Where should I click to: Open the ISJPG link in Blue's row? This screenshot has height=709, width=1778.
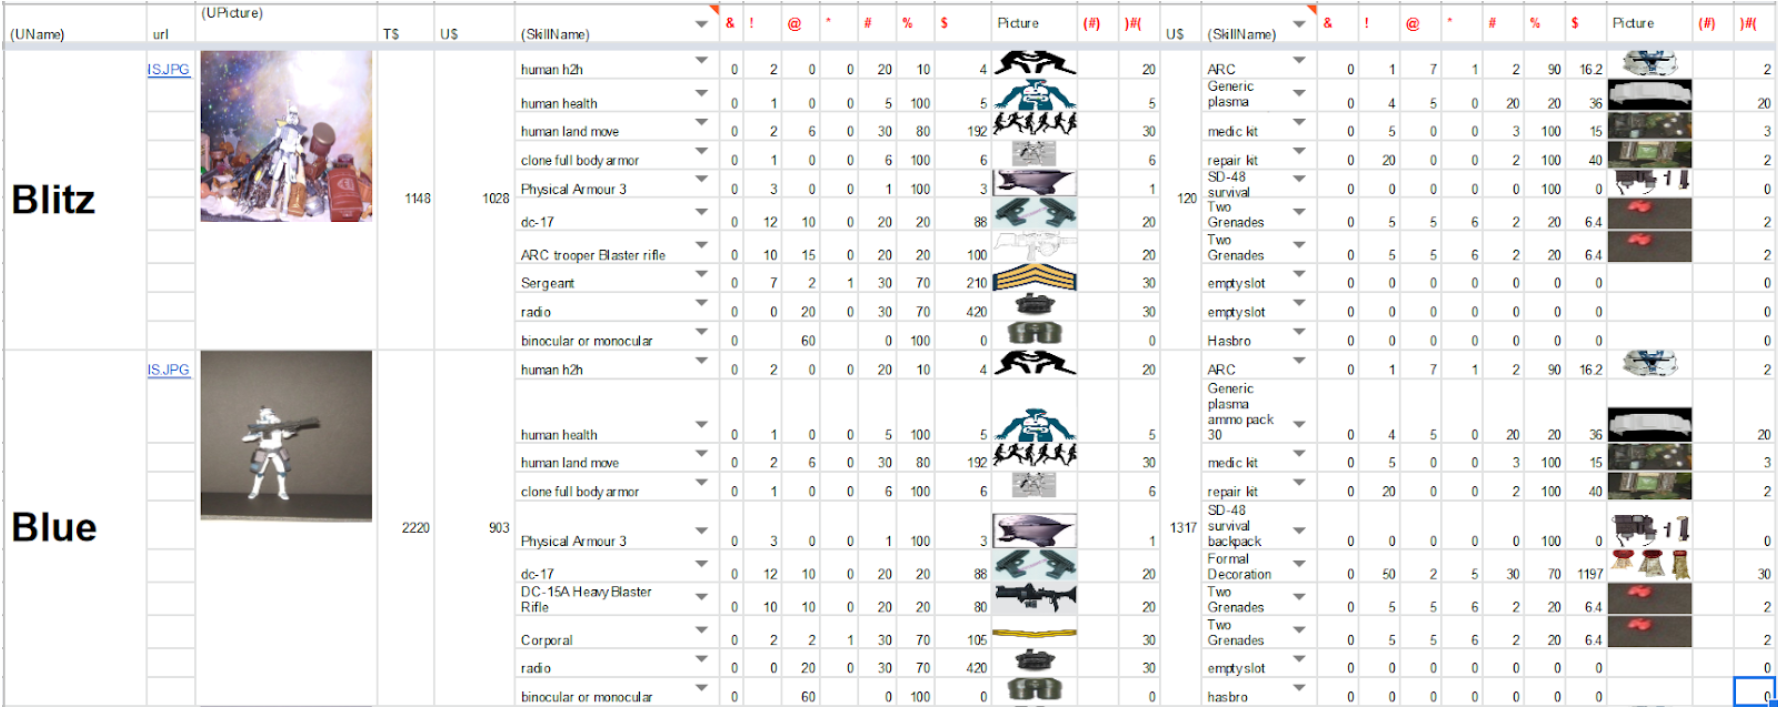click(168, 369)
